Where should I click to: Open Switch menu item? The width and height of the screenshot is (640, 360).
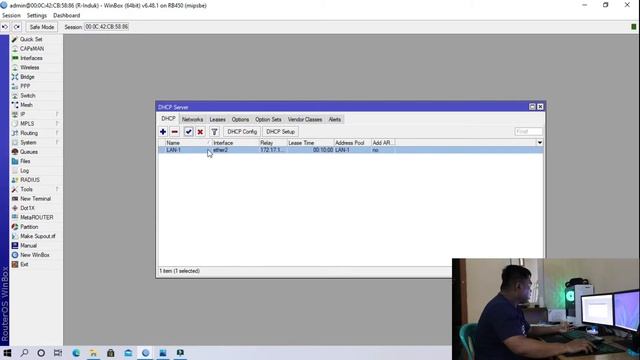coord(27,96)
